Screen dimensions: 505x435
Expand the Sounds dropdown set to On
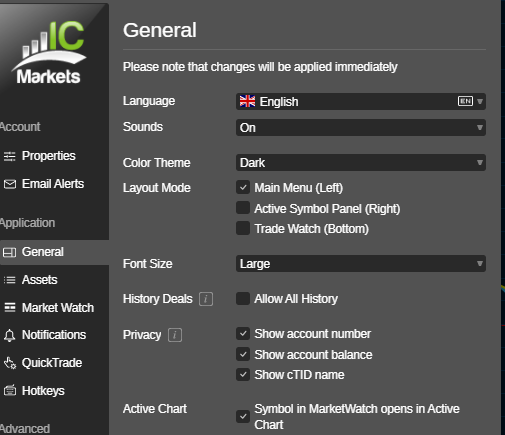361,128
